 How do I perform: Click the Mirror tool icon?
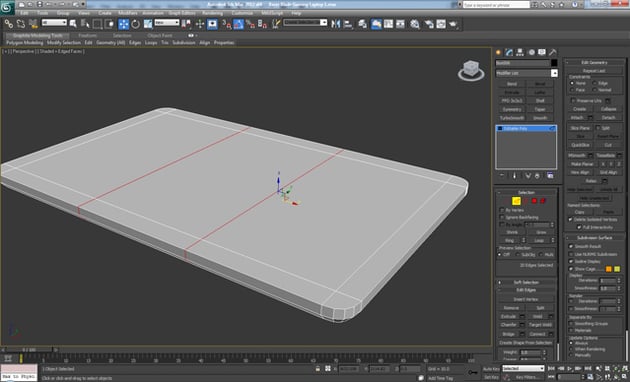336,24
